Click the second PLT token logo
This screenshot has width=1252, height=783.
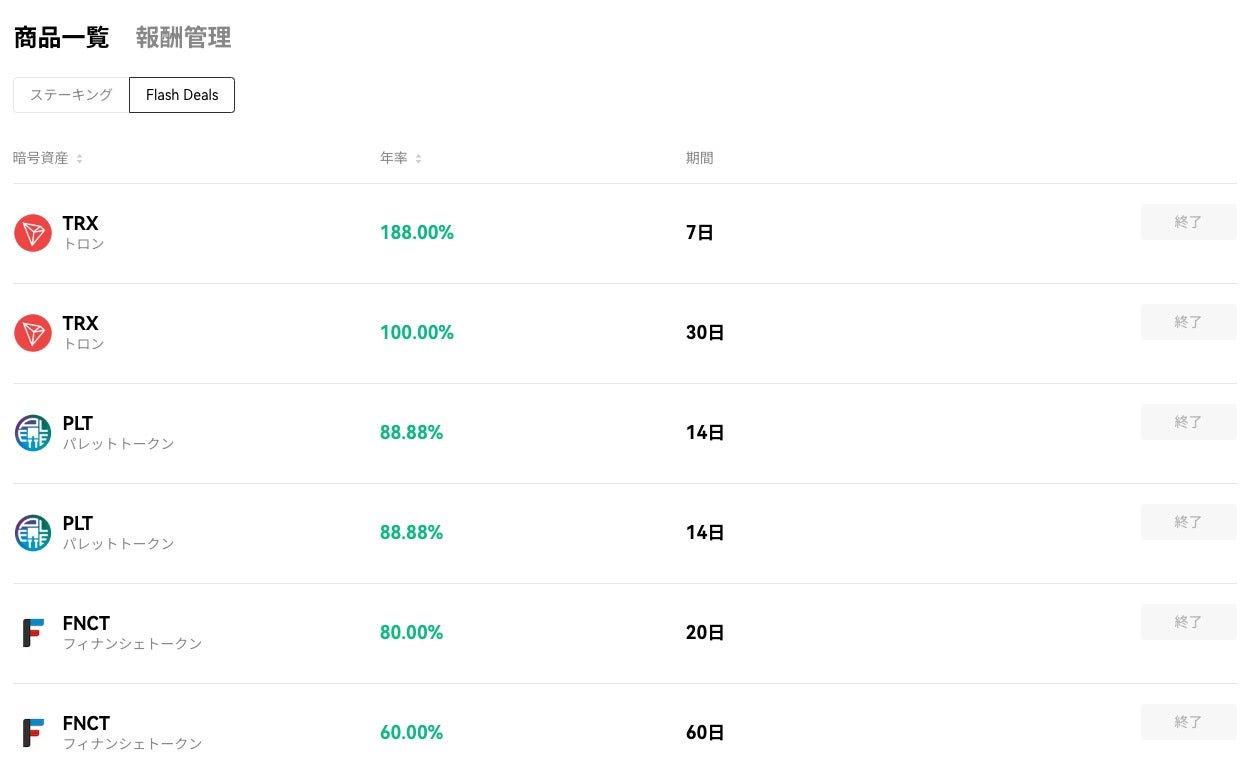tap(33, 533)
